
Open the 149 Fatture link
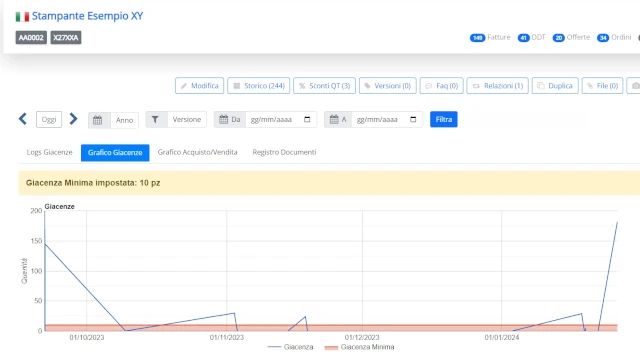pyautogui.click(x=490, y=38)
